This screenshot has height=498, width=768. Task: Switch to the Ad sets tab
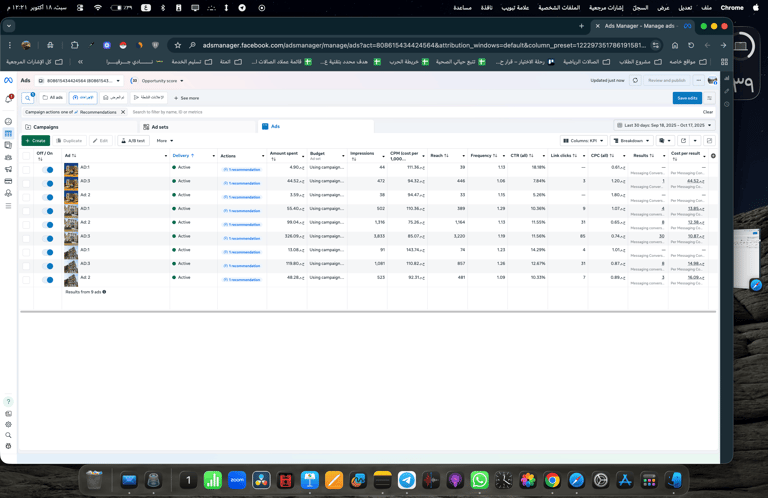click(x=159, y=127)
